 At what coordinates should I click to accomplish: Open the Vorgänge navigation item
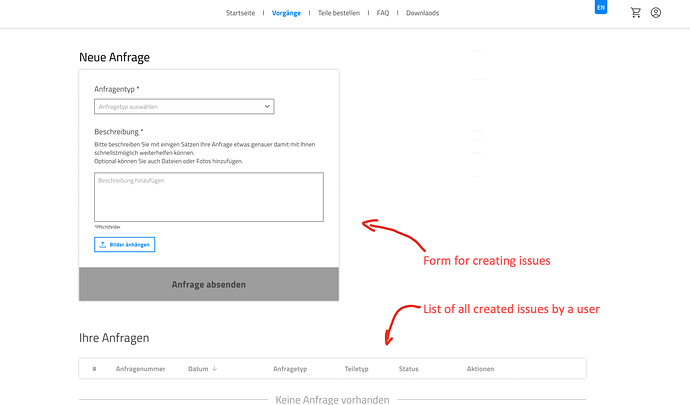tap(286, 13)
